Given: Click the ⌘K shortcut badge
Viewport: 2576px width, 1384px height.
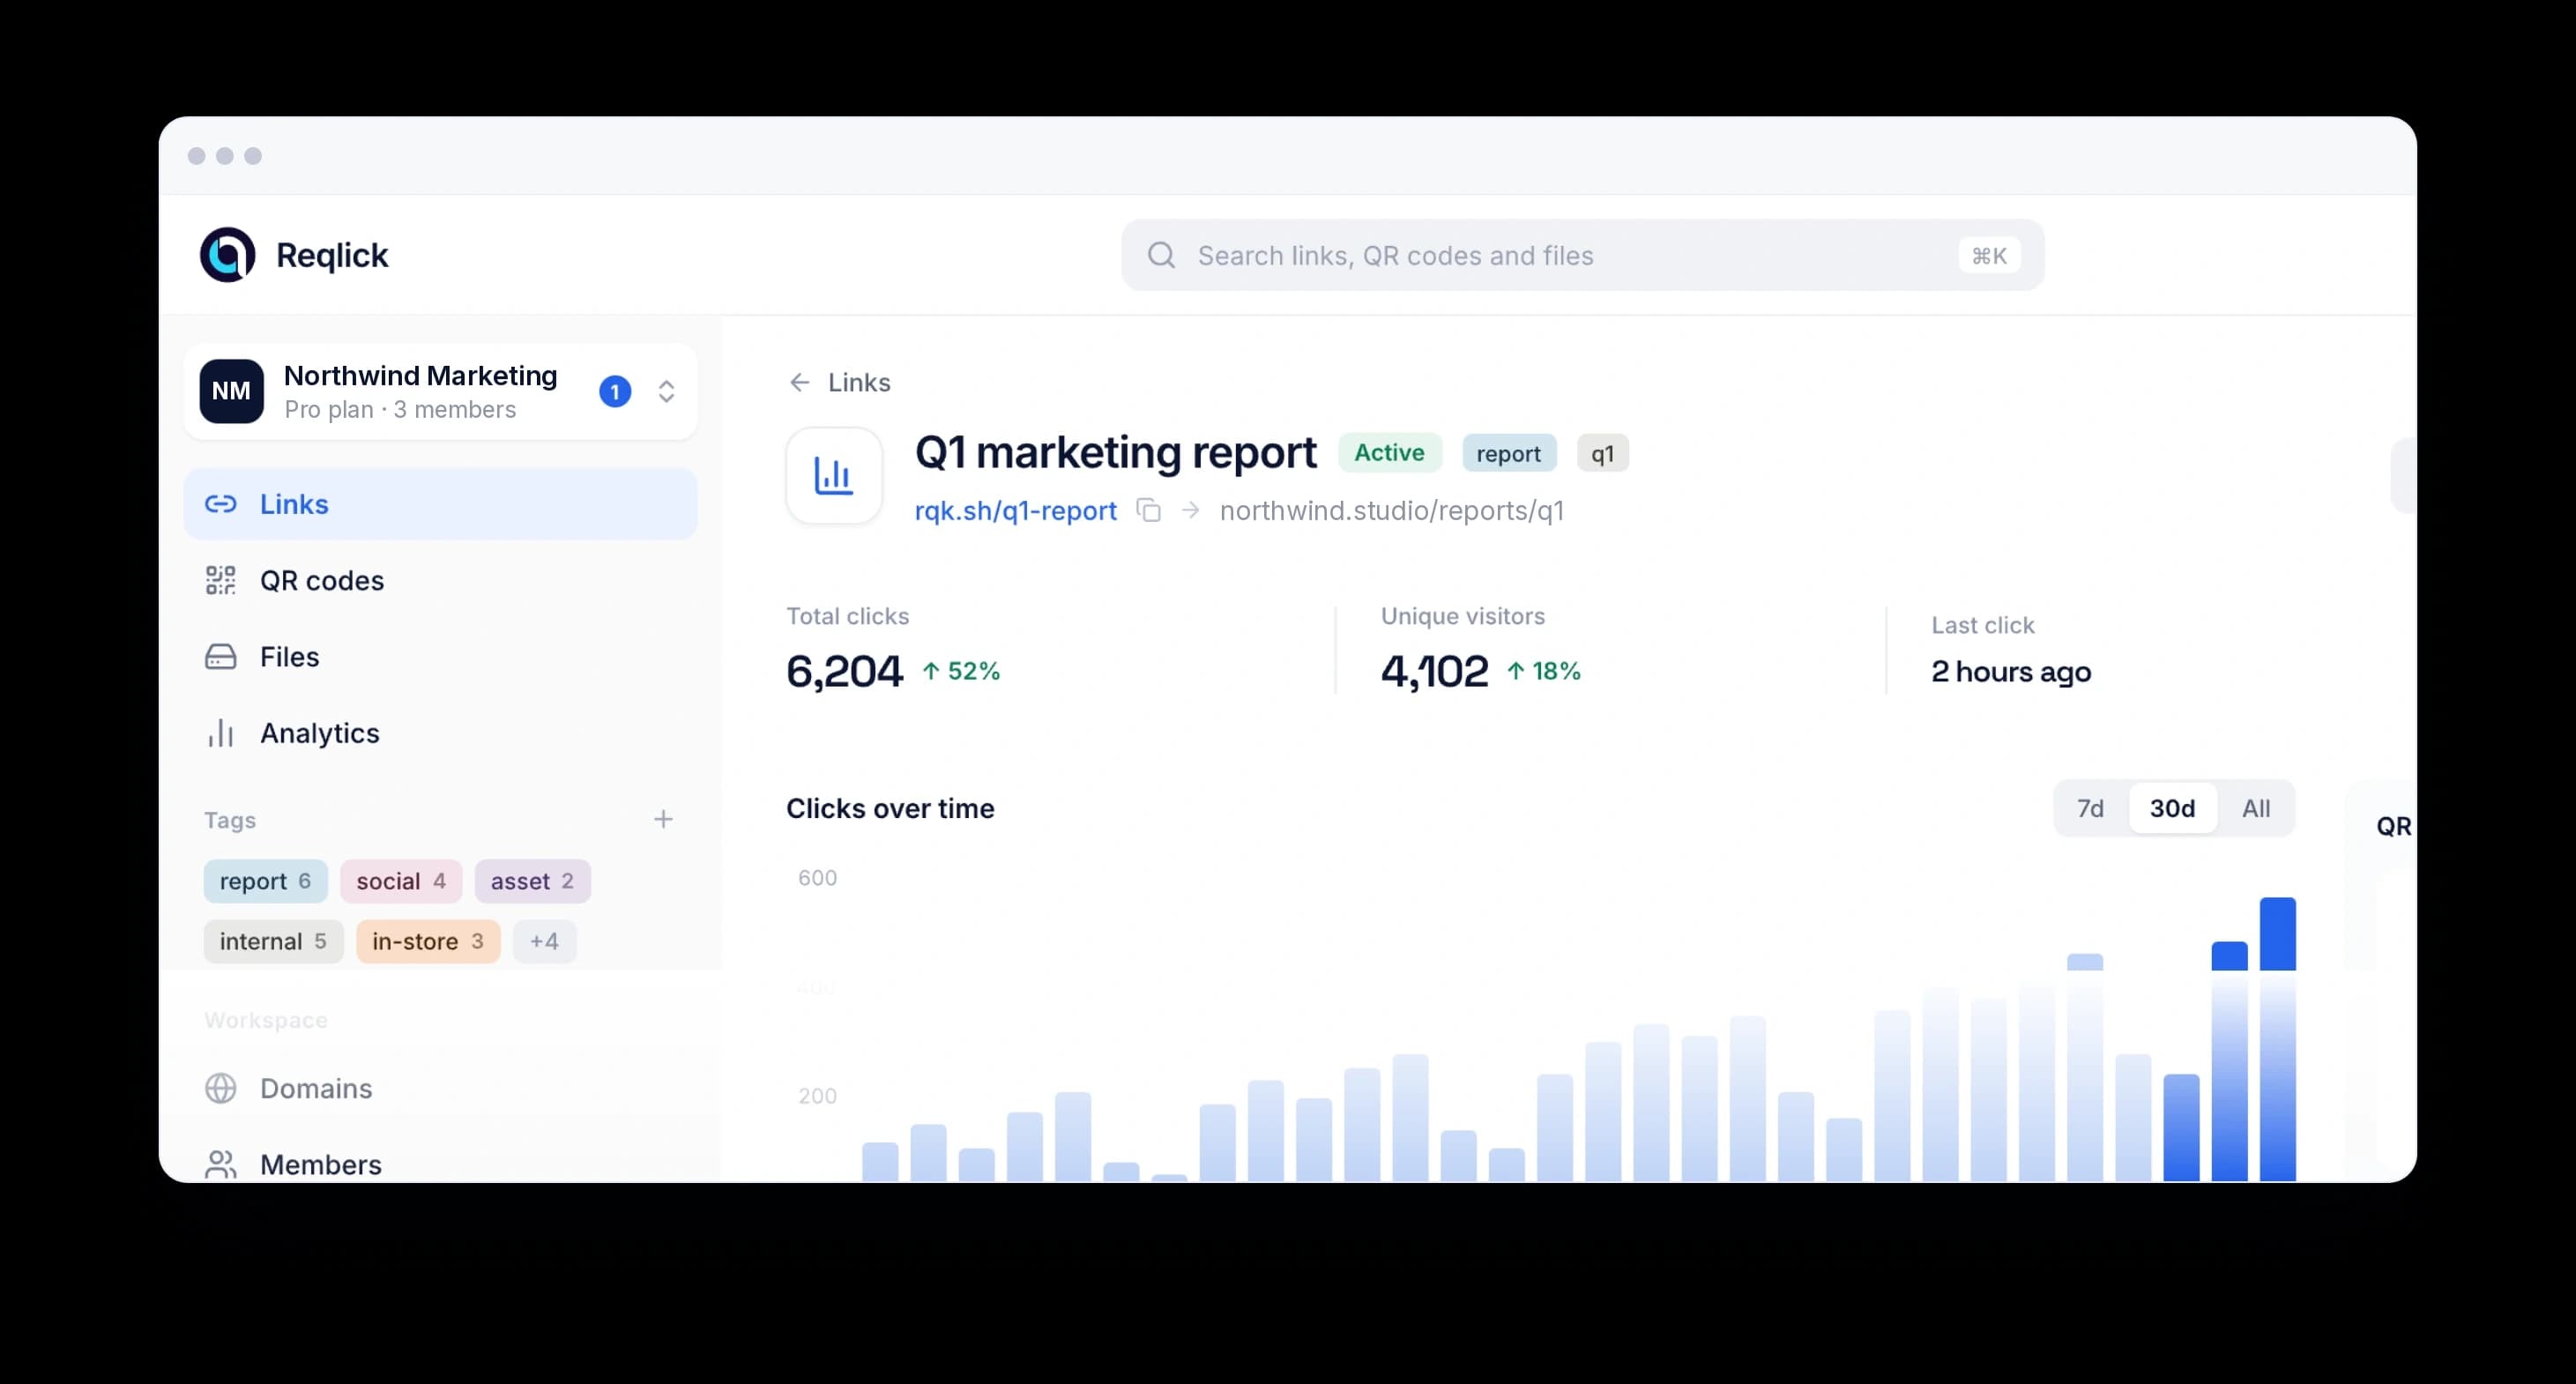Looking at the screenshot, I should (1988, 256).
